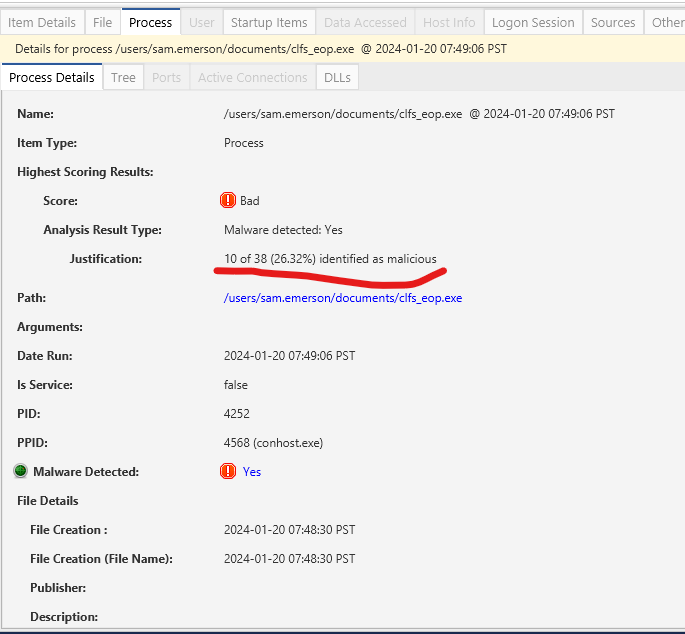
Task: Click the red warning icon next to Yes
Action: (228, 471)
